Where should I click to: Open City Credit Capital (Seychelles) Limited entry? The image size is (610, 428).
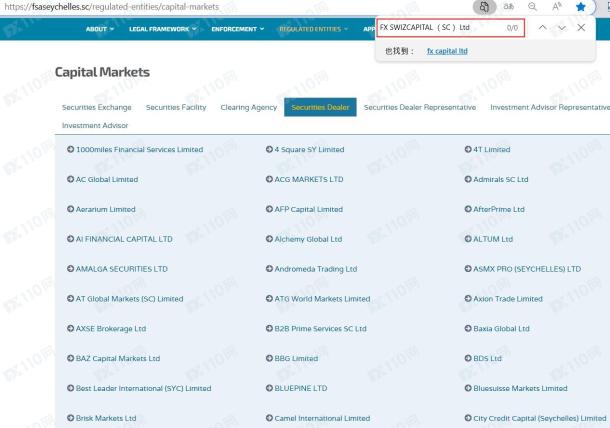point(540,418)
